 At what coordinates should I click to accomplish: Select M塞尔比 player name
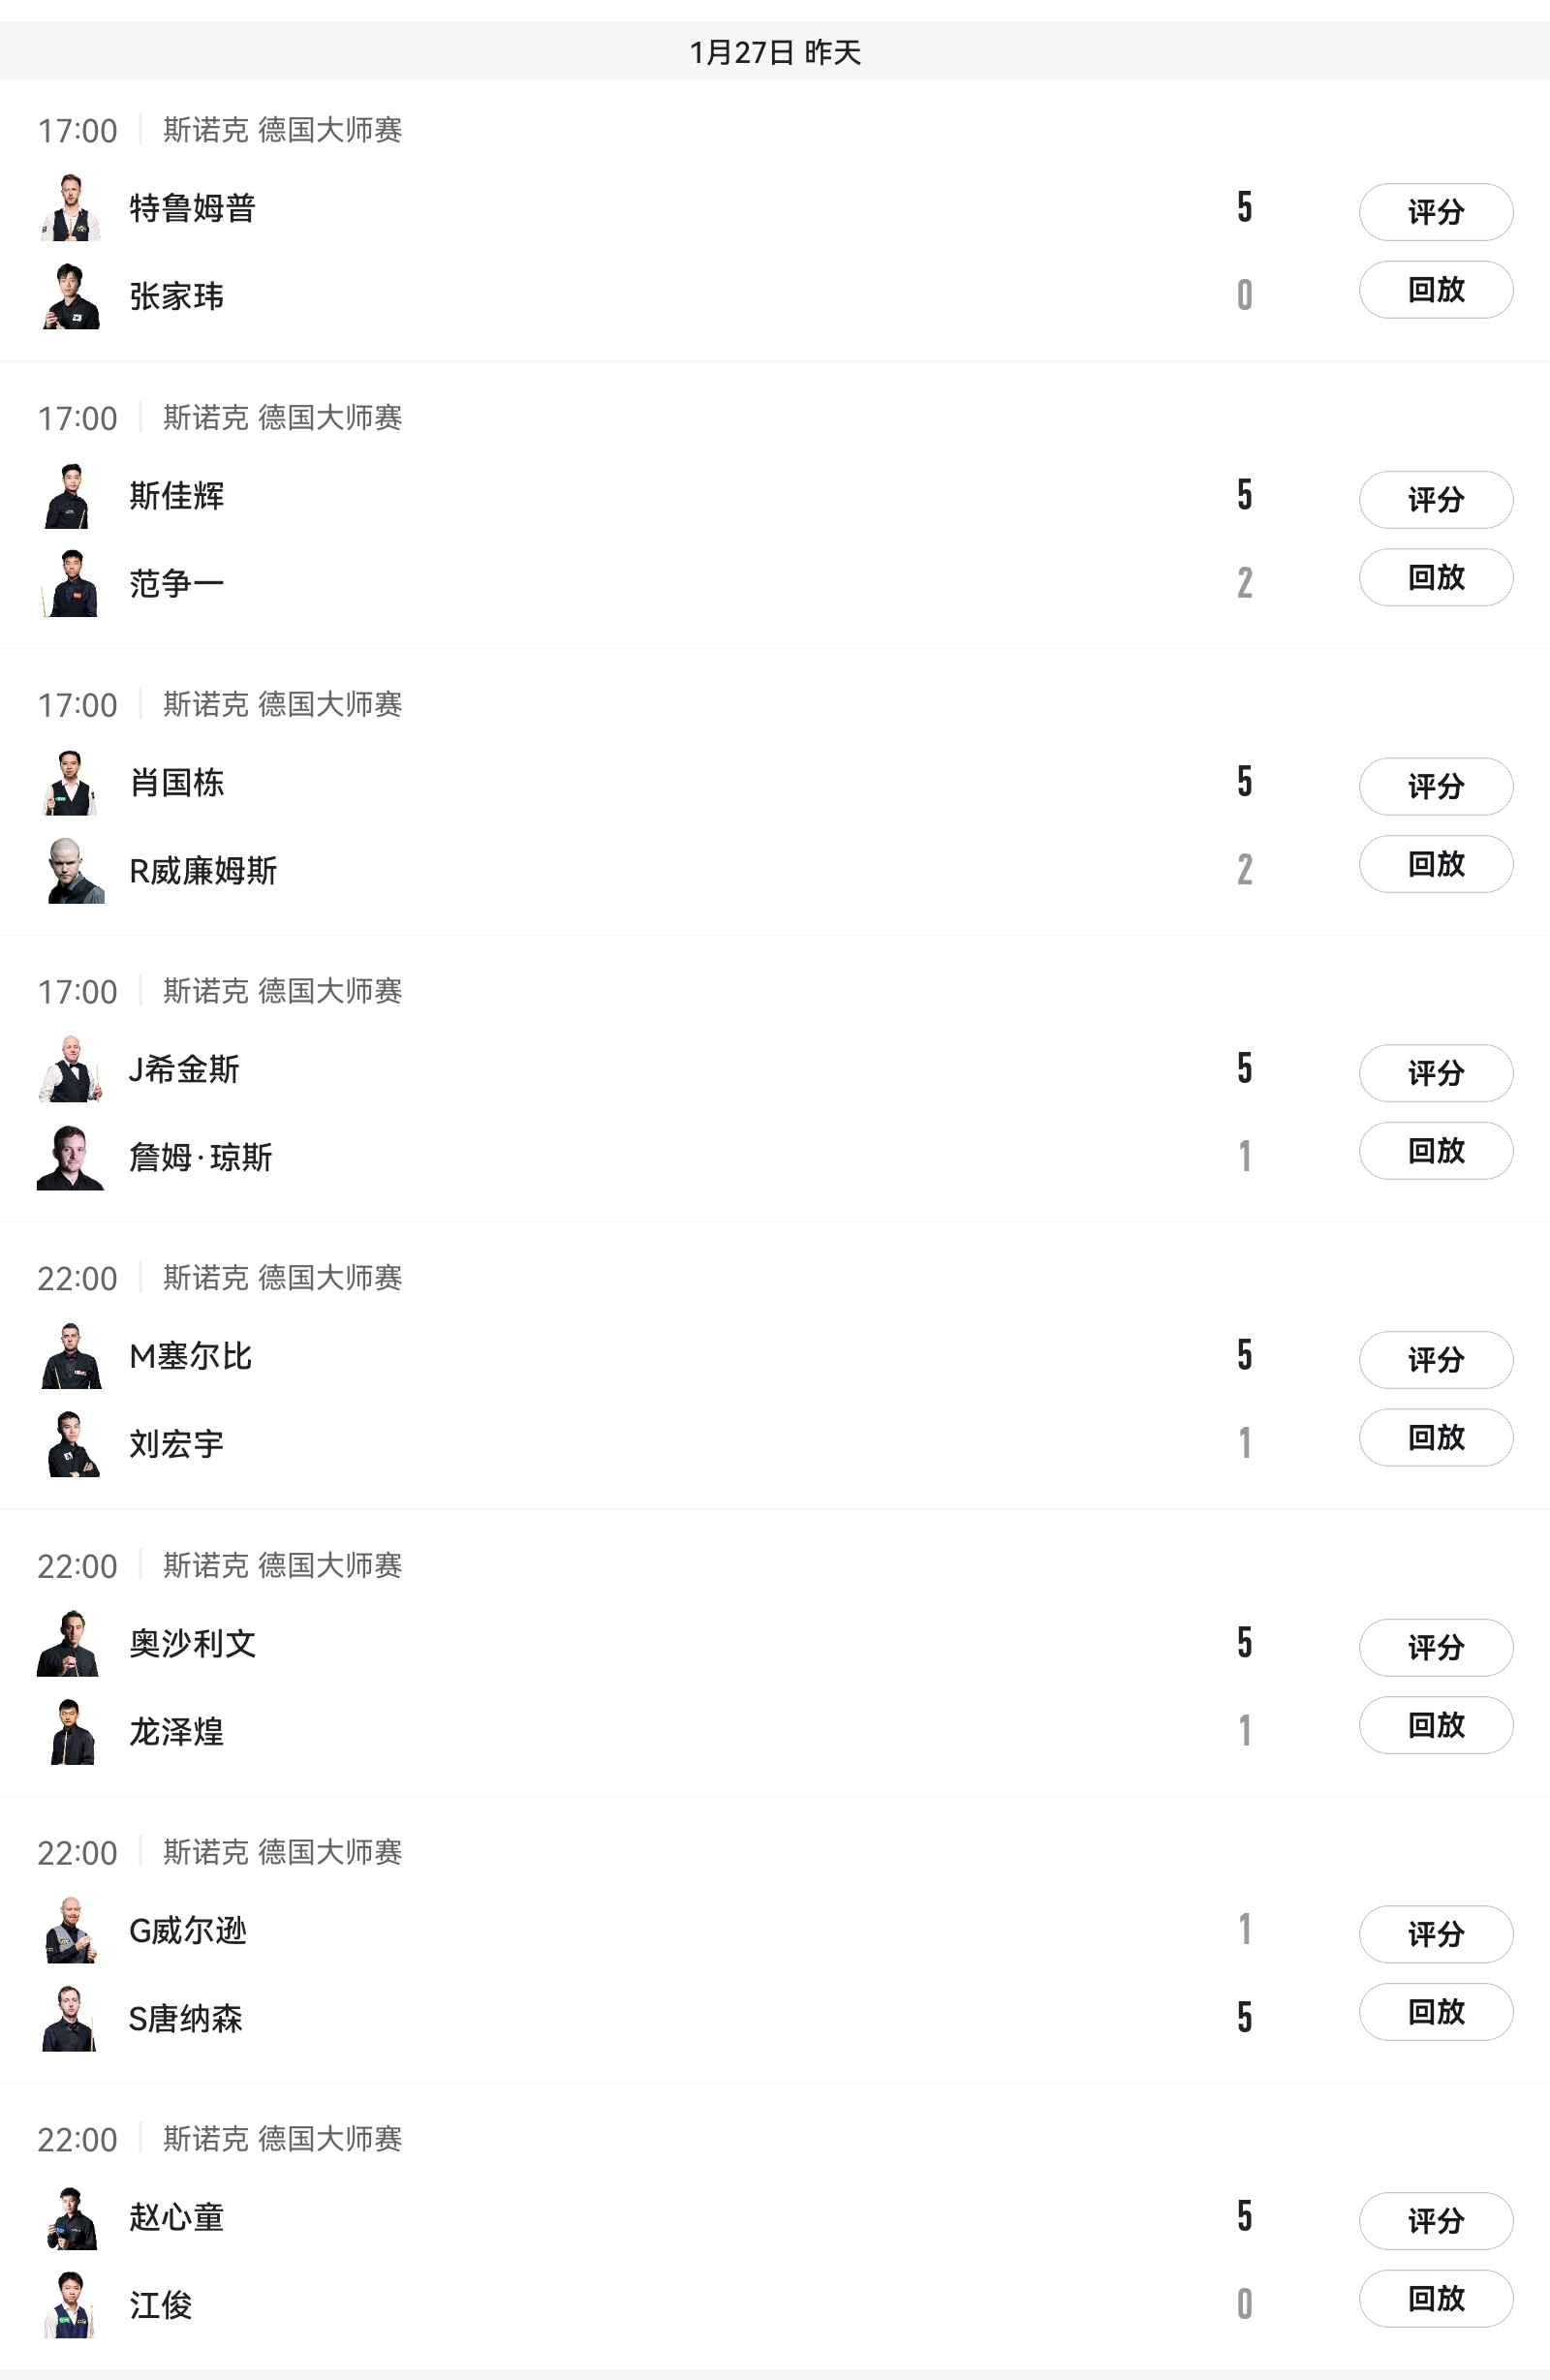point(191,1357)
